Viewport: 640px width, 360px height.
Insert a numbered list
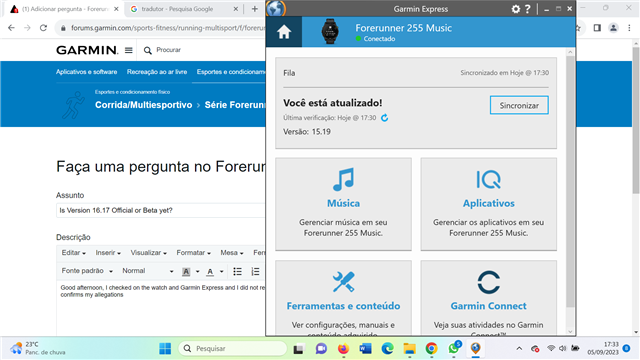point(255,271)
